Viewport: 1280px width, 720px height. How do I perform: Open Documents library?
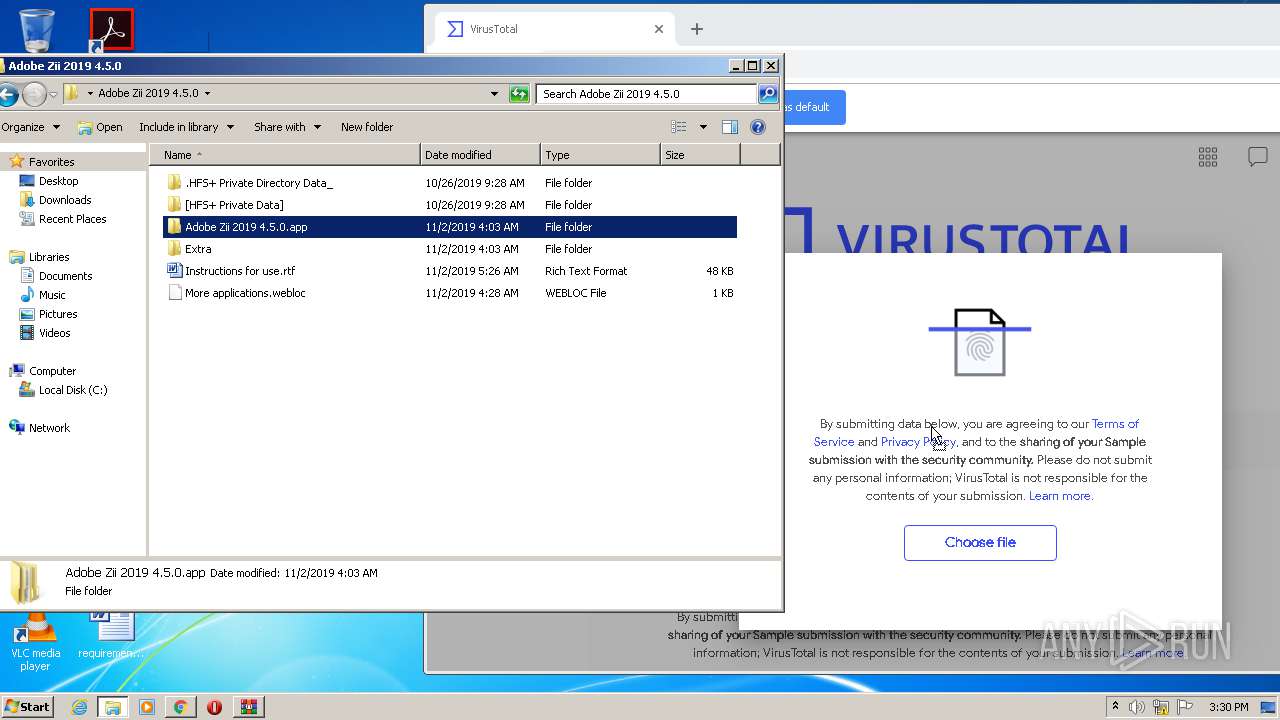click(x=65, y=276)
